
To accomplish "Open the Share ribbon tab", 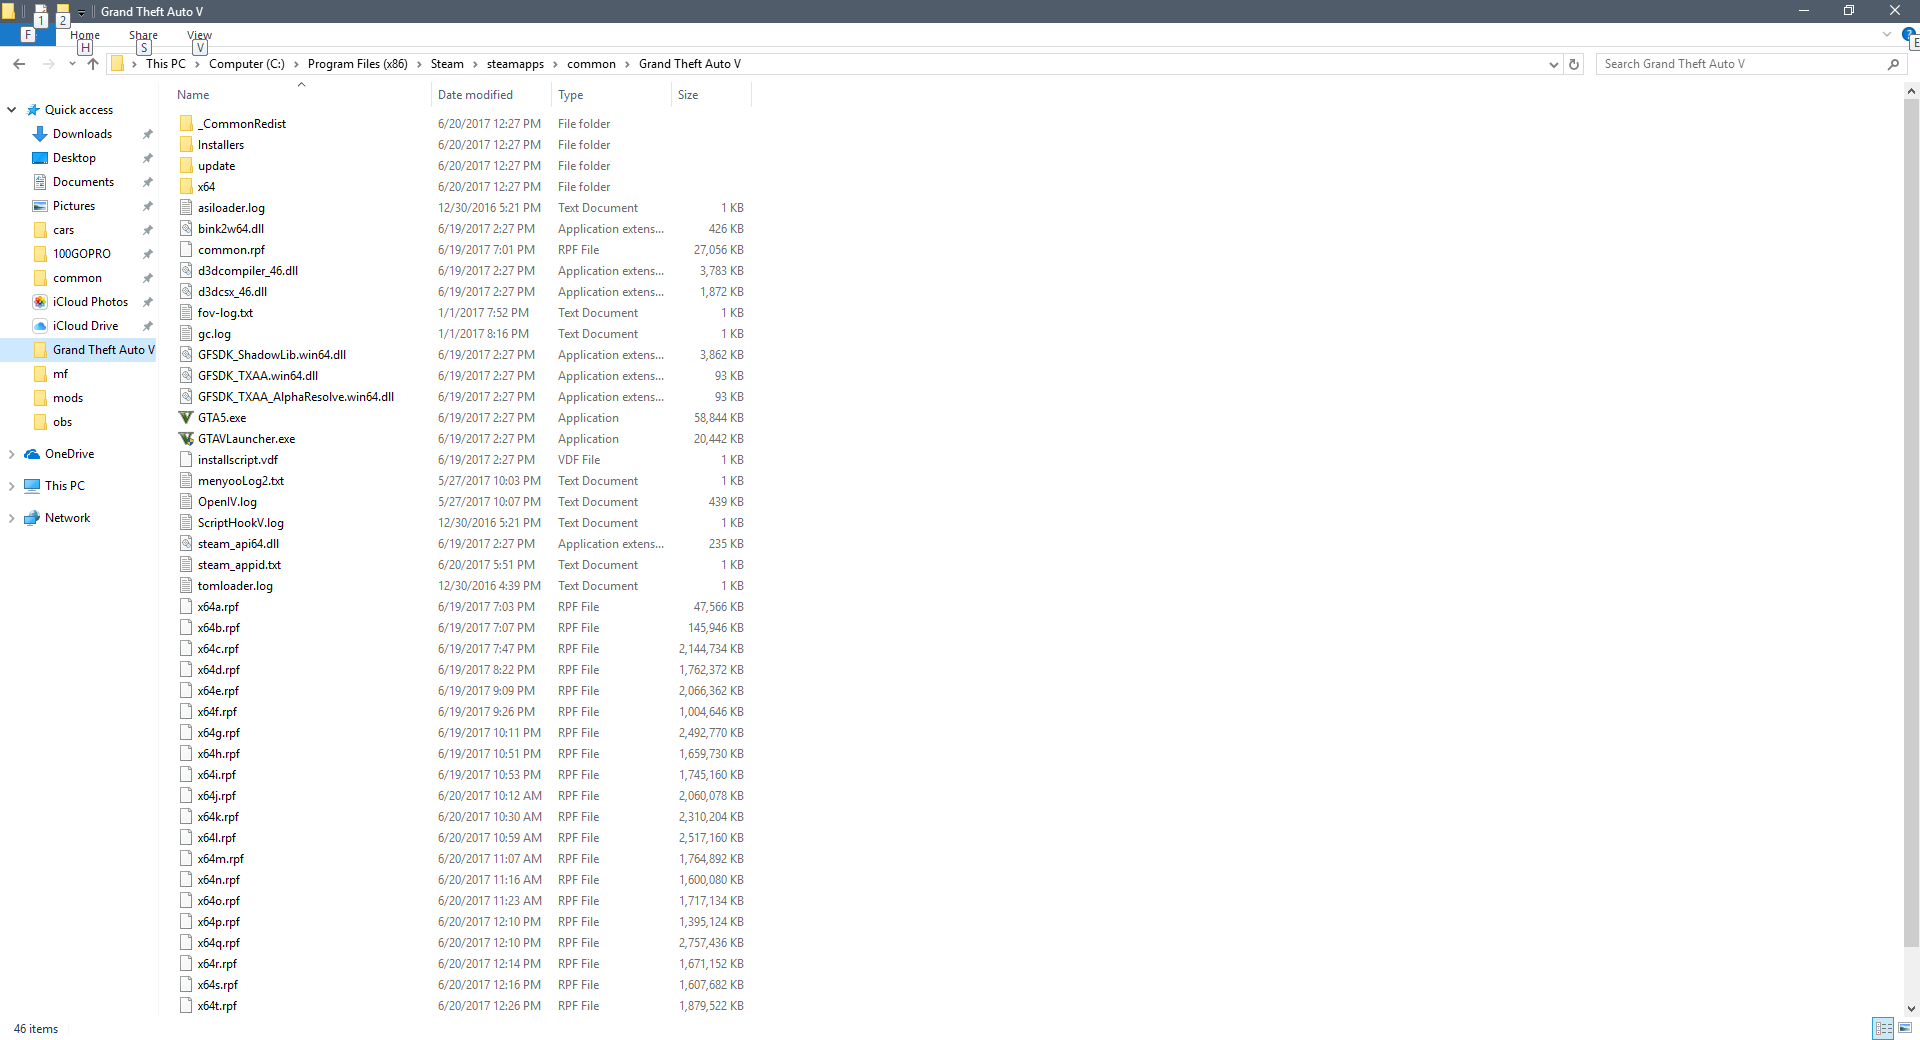I will 143,35.
